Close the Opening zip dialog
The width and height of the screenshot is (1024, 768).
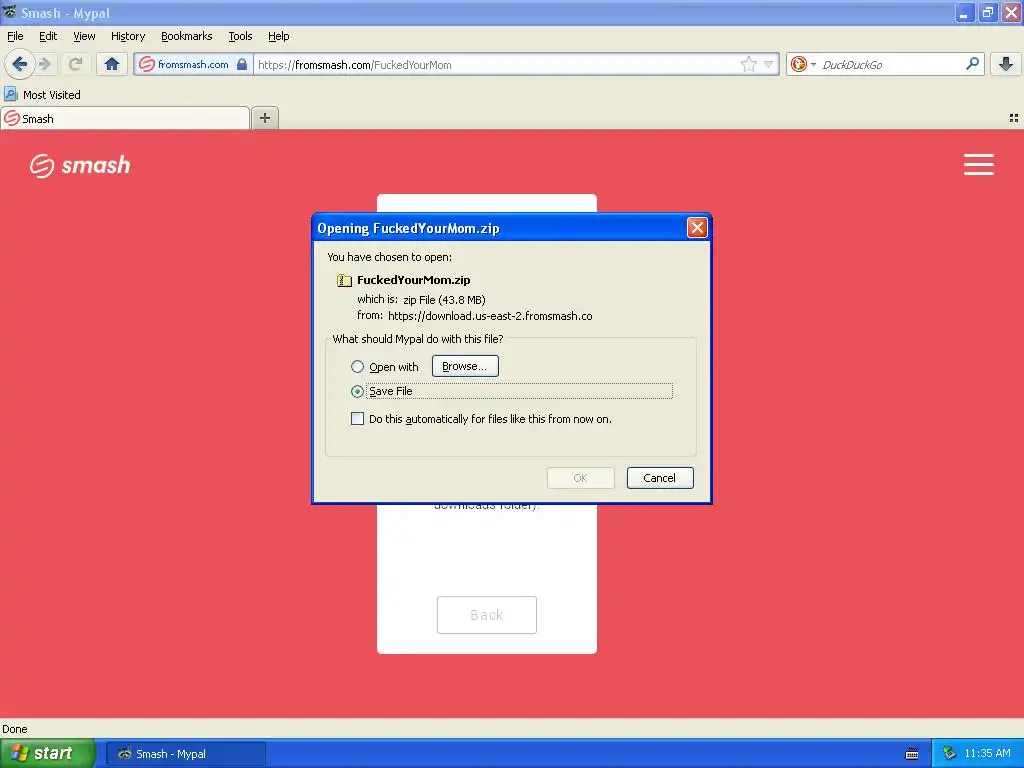point(697,227)
